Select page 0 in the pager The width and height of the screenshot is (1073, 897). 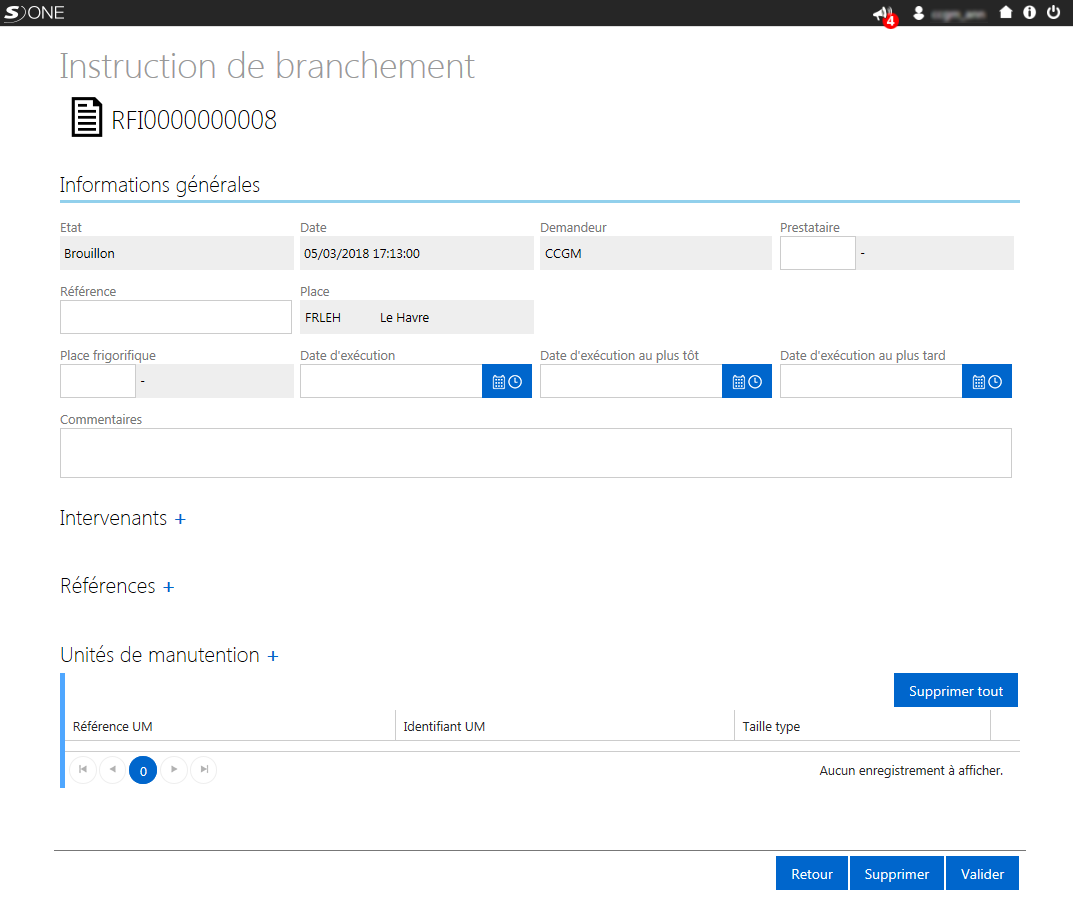pyautogui.click(x=143, y=770)
